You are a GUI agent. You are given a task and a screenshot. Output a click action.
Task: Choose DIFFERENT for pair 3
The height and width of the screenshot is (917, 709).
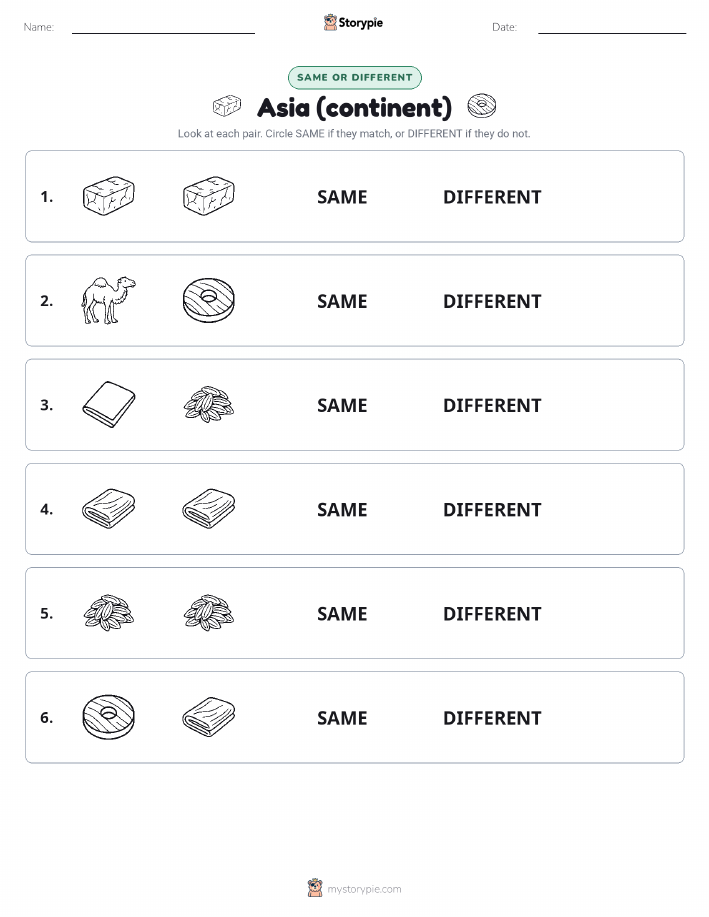pos(492,405)
